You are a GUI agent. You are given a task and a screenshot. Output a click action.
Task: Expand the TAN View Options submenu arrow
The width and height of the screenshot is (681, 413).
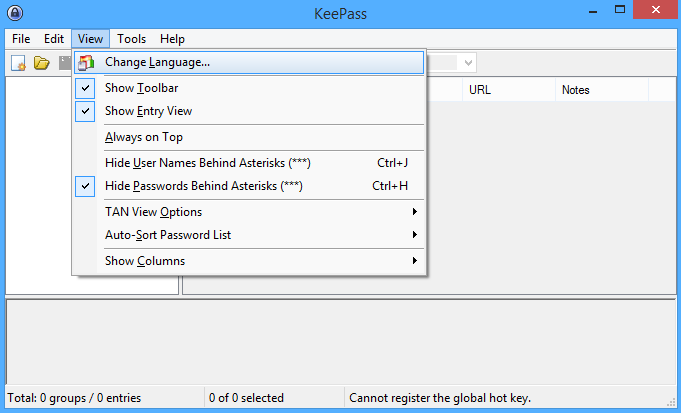tap(415, 211)
